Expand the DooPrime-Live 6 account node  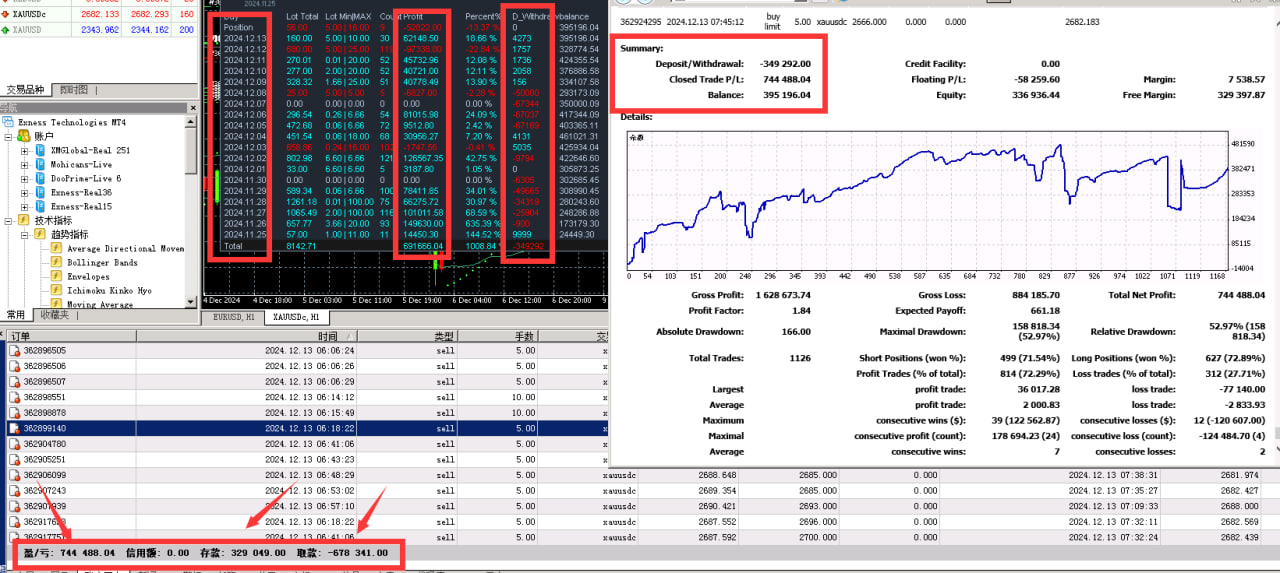pyautogui.click(x=25, y=178)
